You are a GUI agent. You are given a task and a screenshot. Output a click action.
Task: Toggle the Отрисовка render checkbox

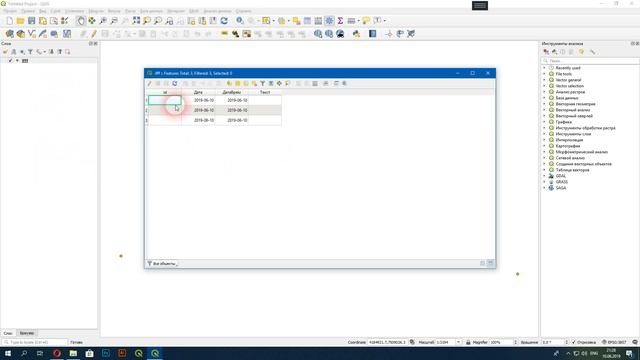[574, 342]
